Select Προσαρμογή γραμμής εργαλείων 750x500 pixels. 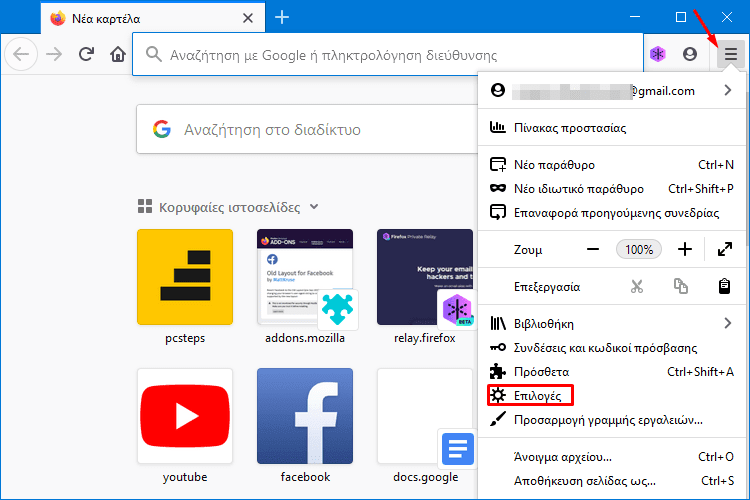coord(611,420)
